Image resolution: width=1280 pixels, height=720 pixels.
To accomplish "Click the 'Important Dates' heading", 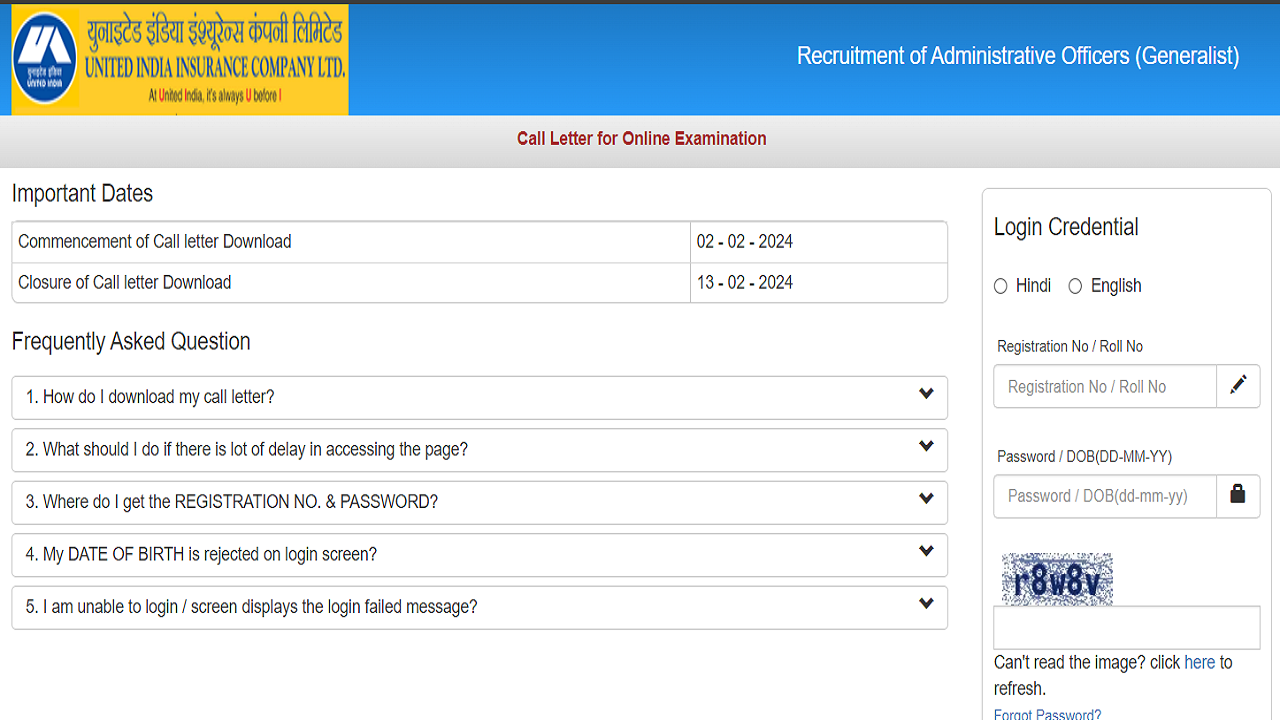I will click(x=82, y=194).
